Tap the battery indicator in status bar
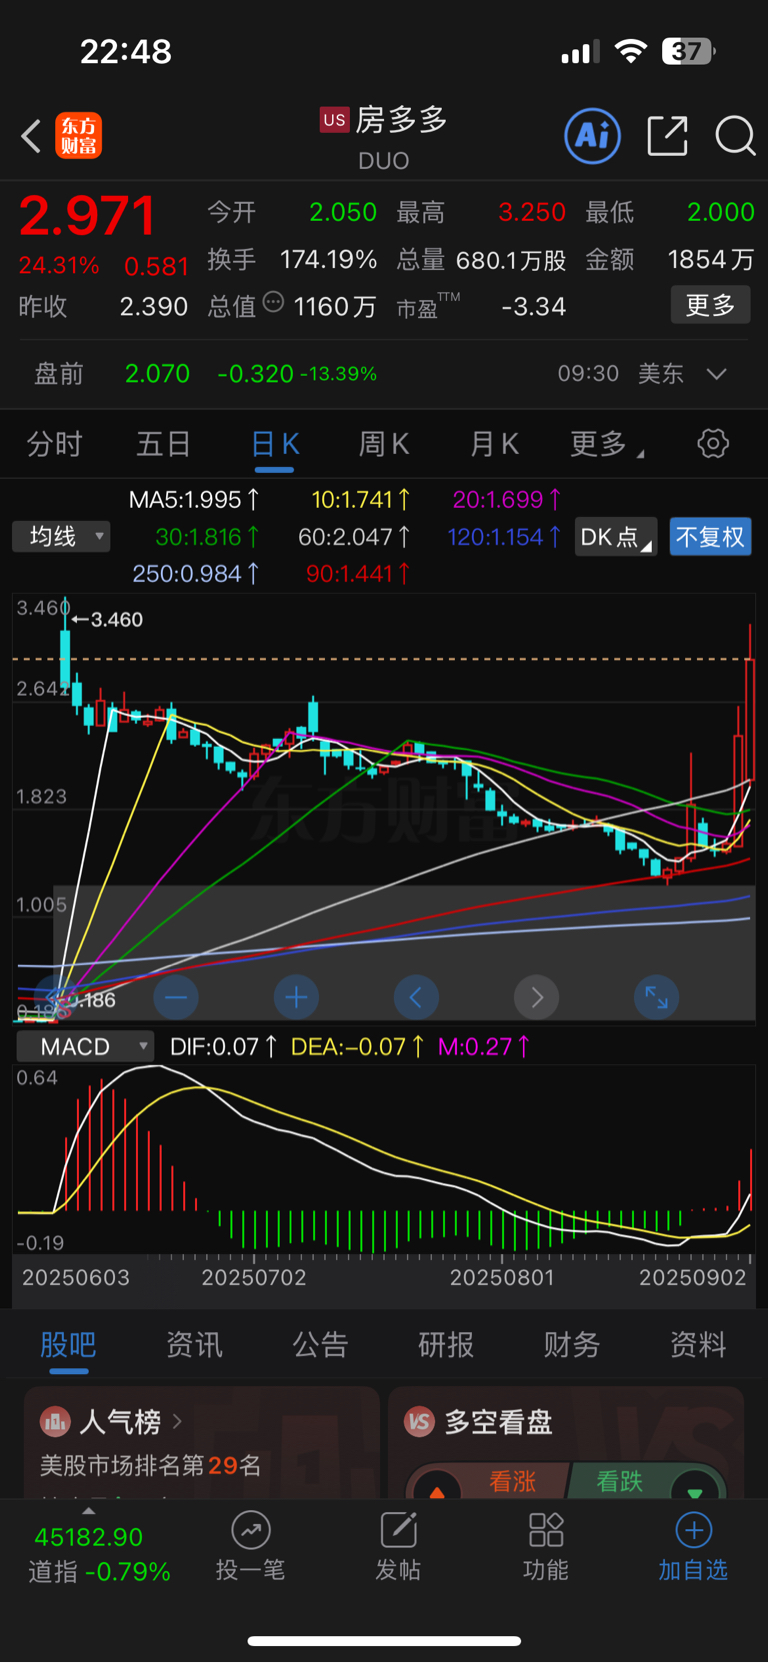The width and height of the screenshot is (768, 1663). [688, 52]
